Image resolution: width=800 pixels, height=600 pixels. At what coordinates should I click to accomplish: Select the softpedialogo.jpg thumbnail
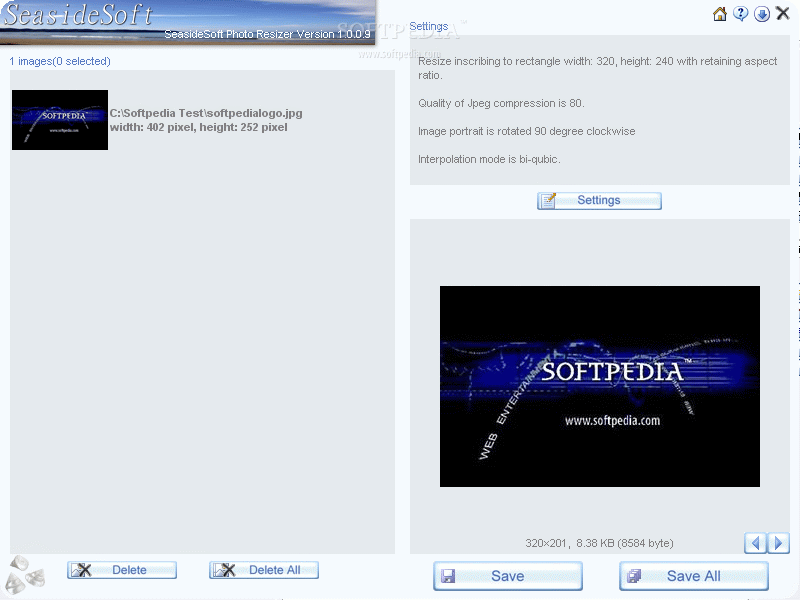click(60, 120)
